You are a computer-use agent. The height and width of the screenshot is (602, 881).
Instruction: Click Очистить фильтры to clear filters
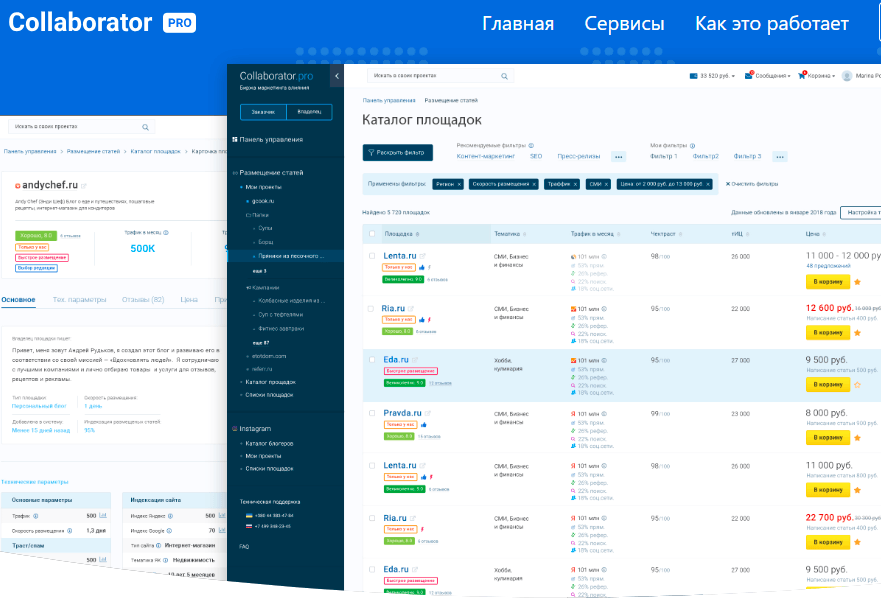tap(752, 184)
